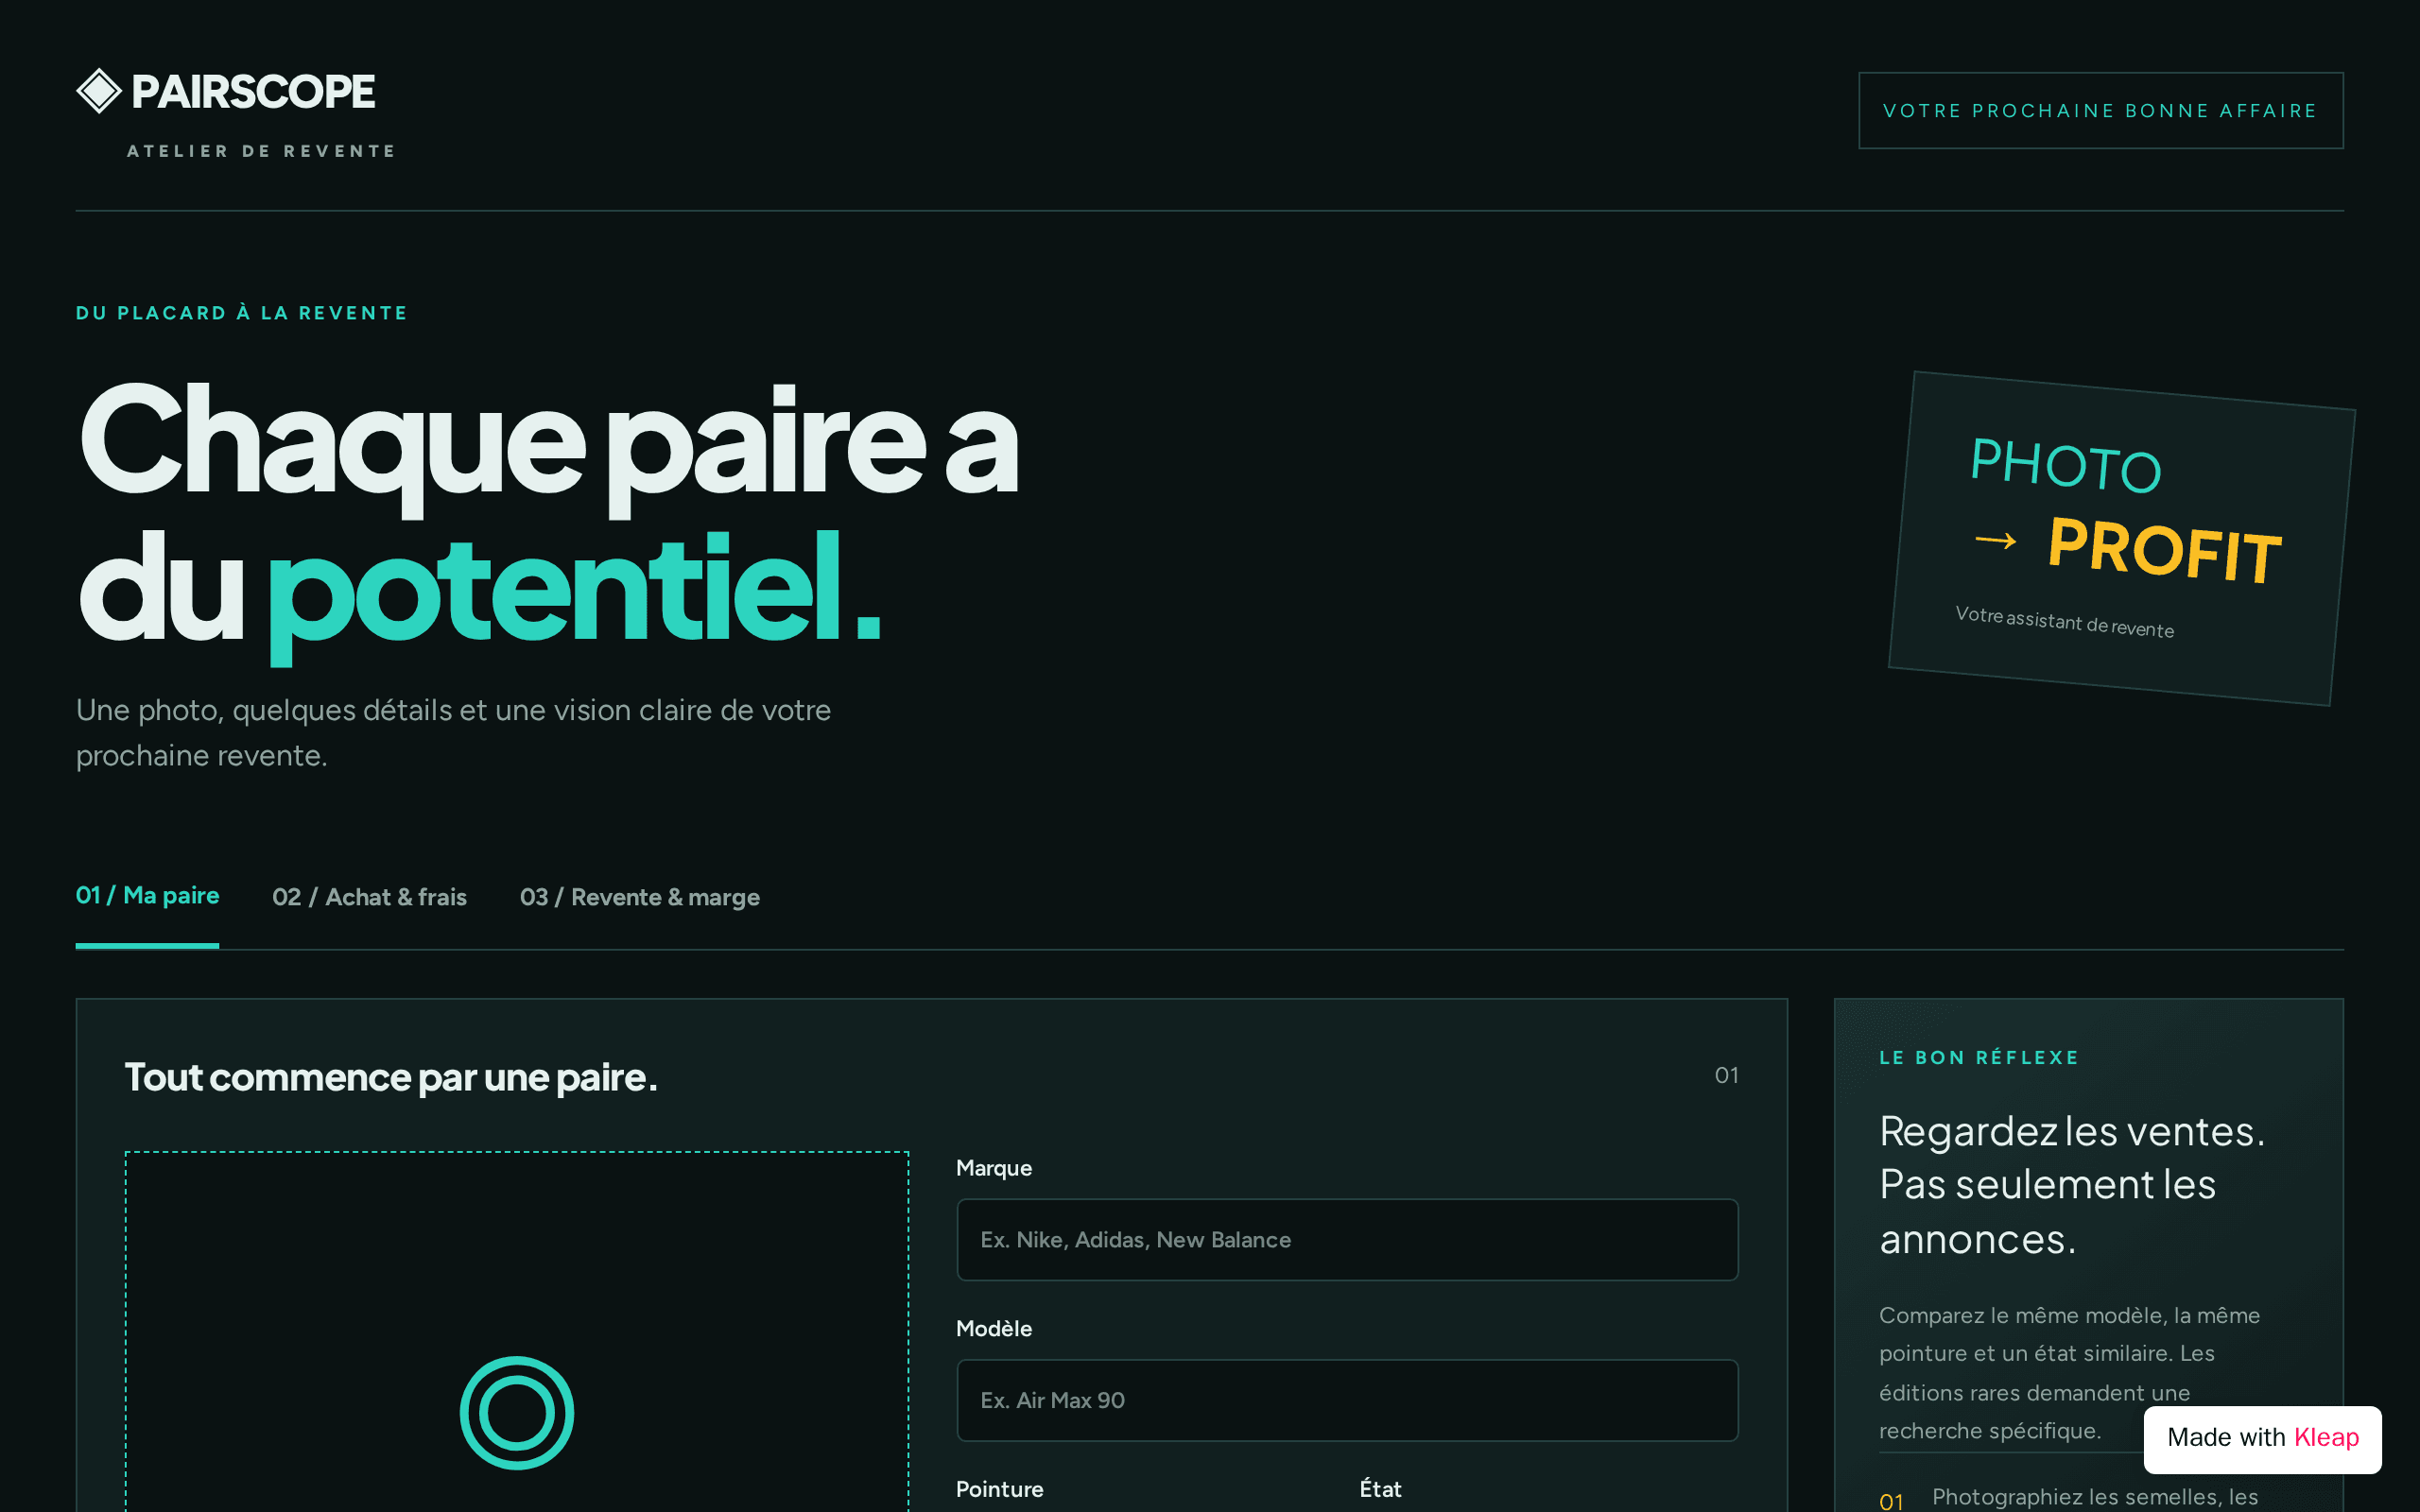Click the Photo → Profit card
The width and height of the screenshot is (2420, 1512).
[2121, 539]
